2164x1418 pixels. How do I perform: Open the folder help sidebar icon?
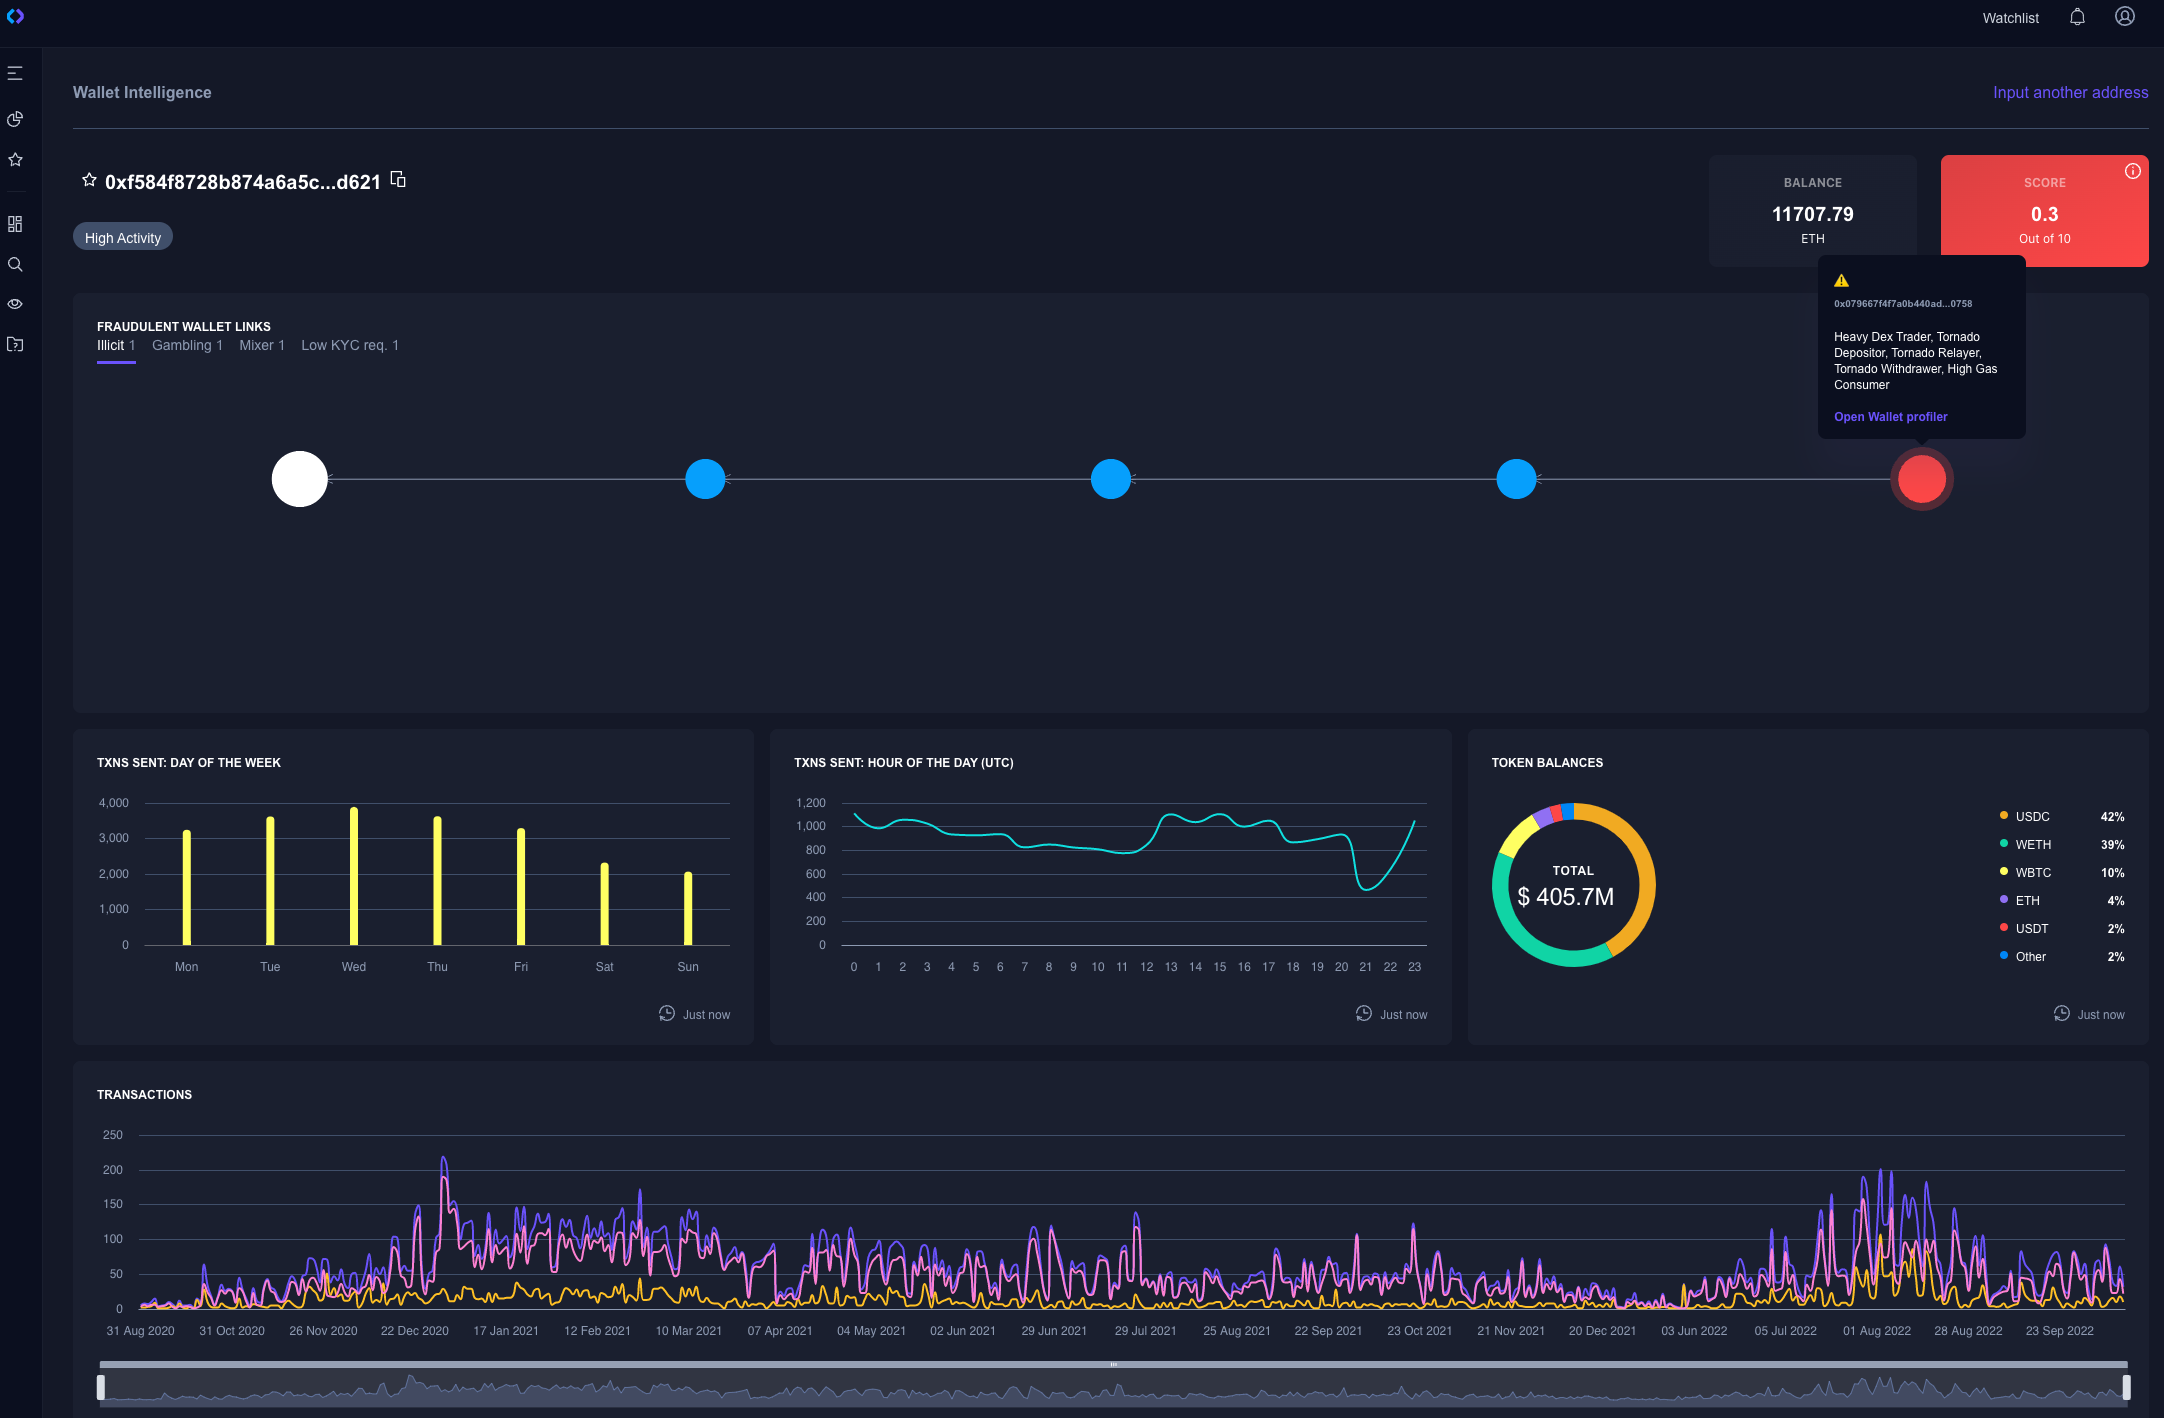pos(15,344)
